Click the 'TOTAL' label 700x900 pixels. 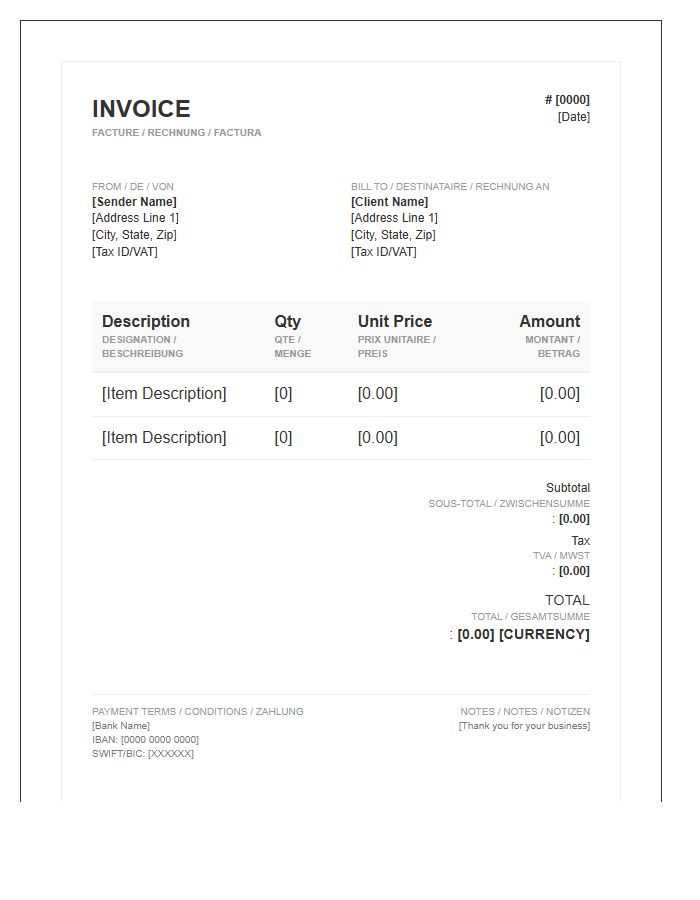tap(567, 600)
